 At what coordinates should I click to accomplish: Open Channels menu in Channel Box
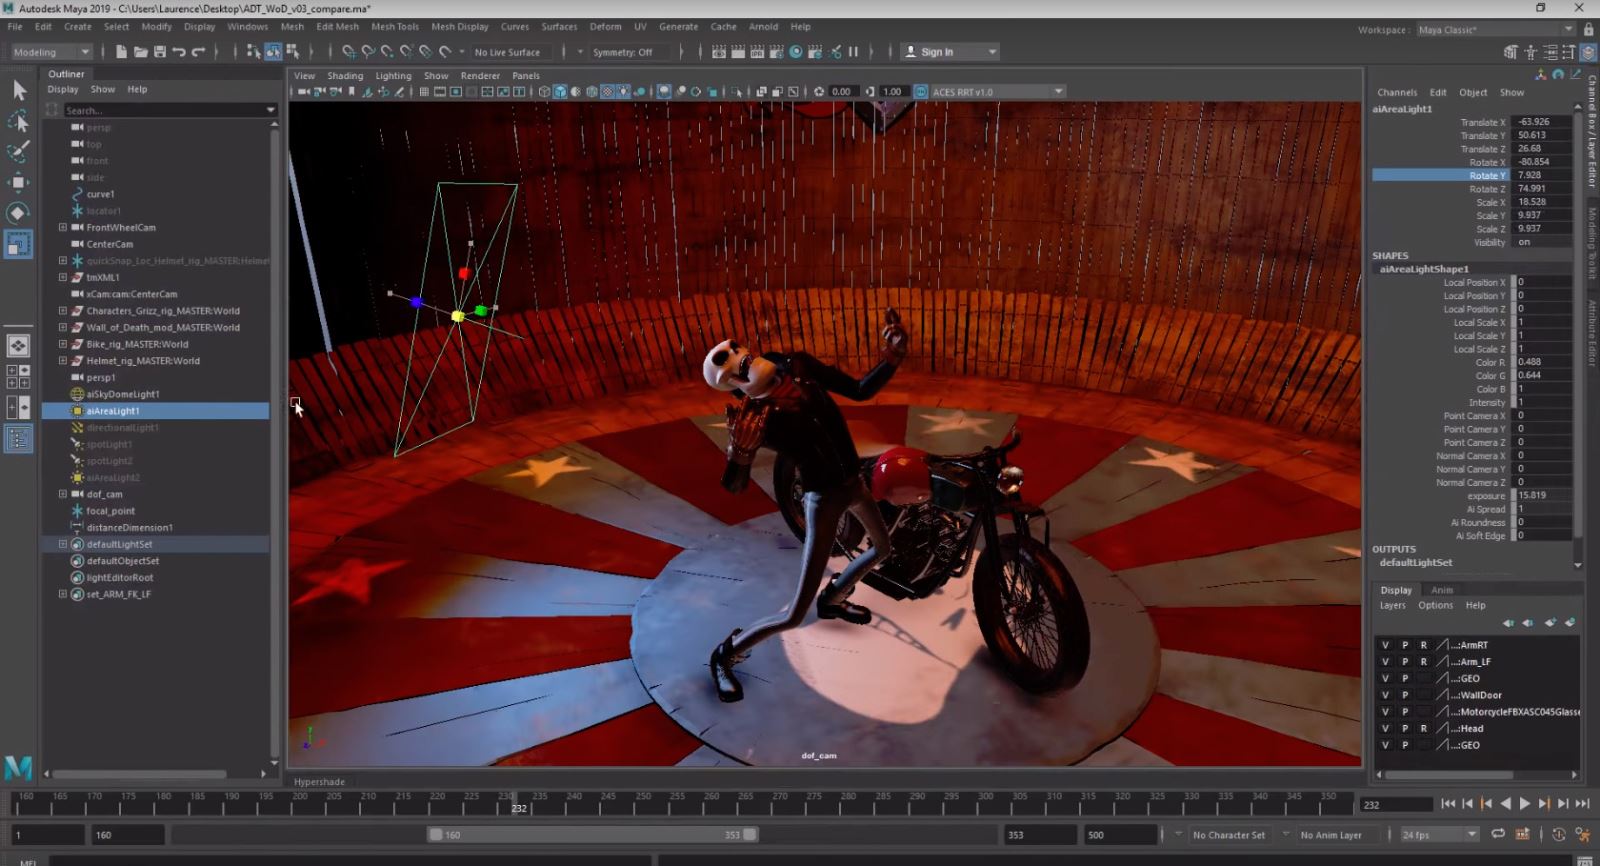point(1397,92)
